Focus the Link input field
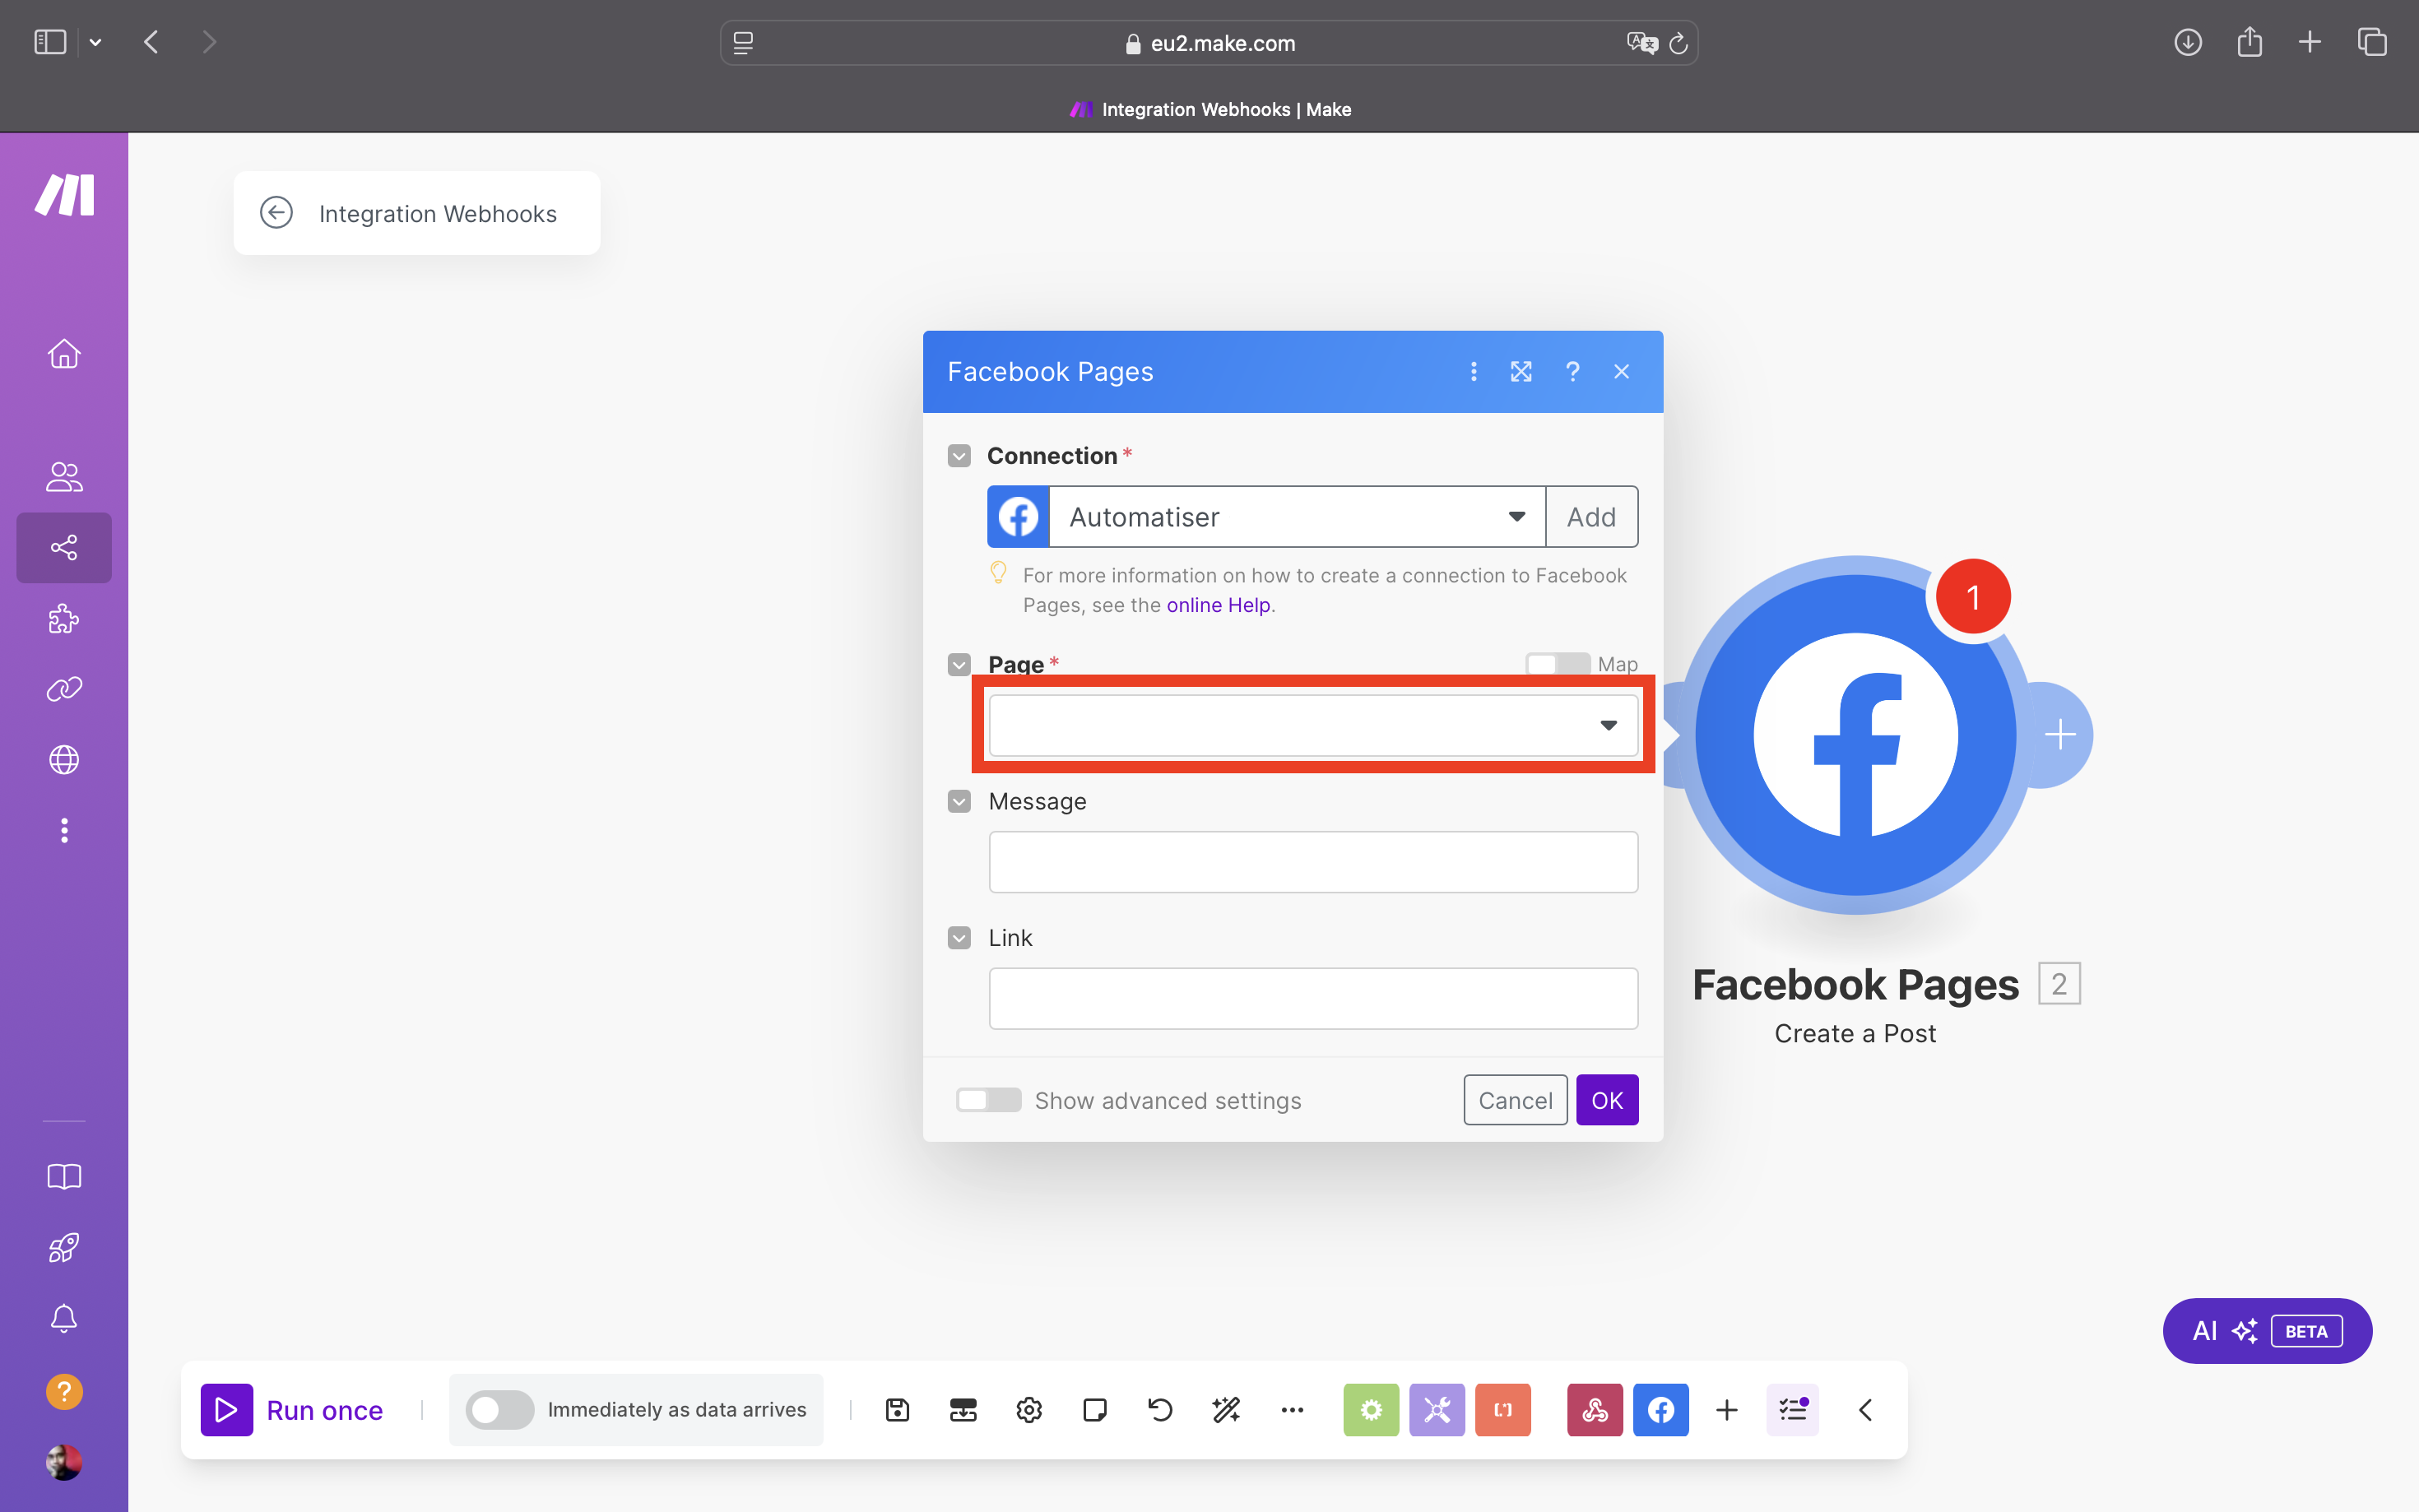The image size is (2419, 1512). click(1313, 998)
